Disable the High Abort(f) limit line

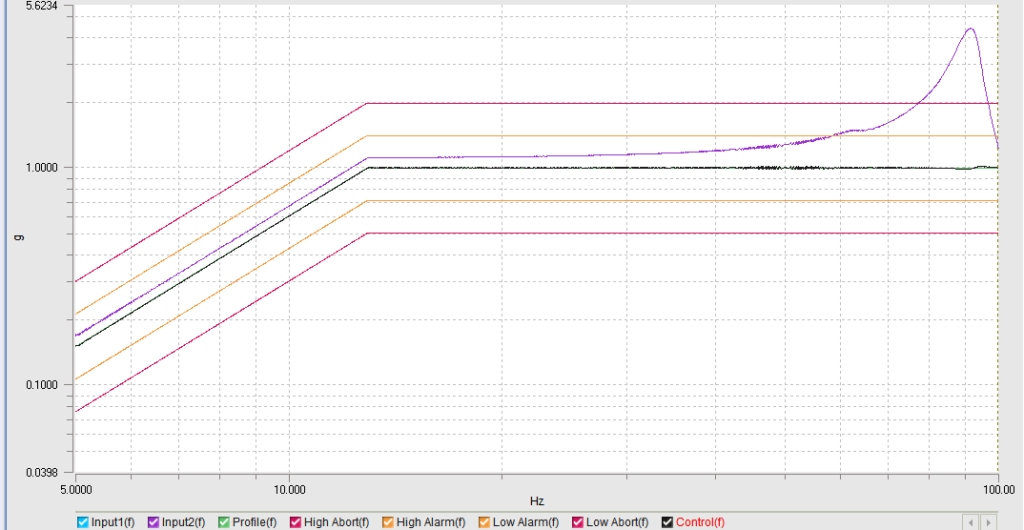(296, 522)
